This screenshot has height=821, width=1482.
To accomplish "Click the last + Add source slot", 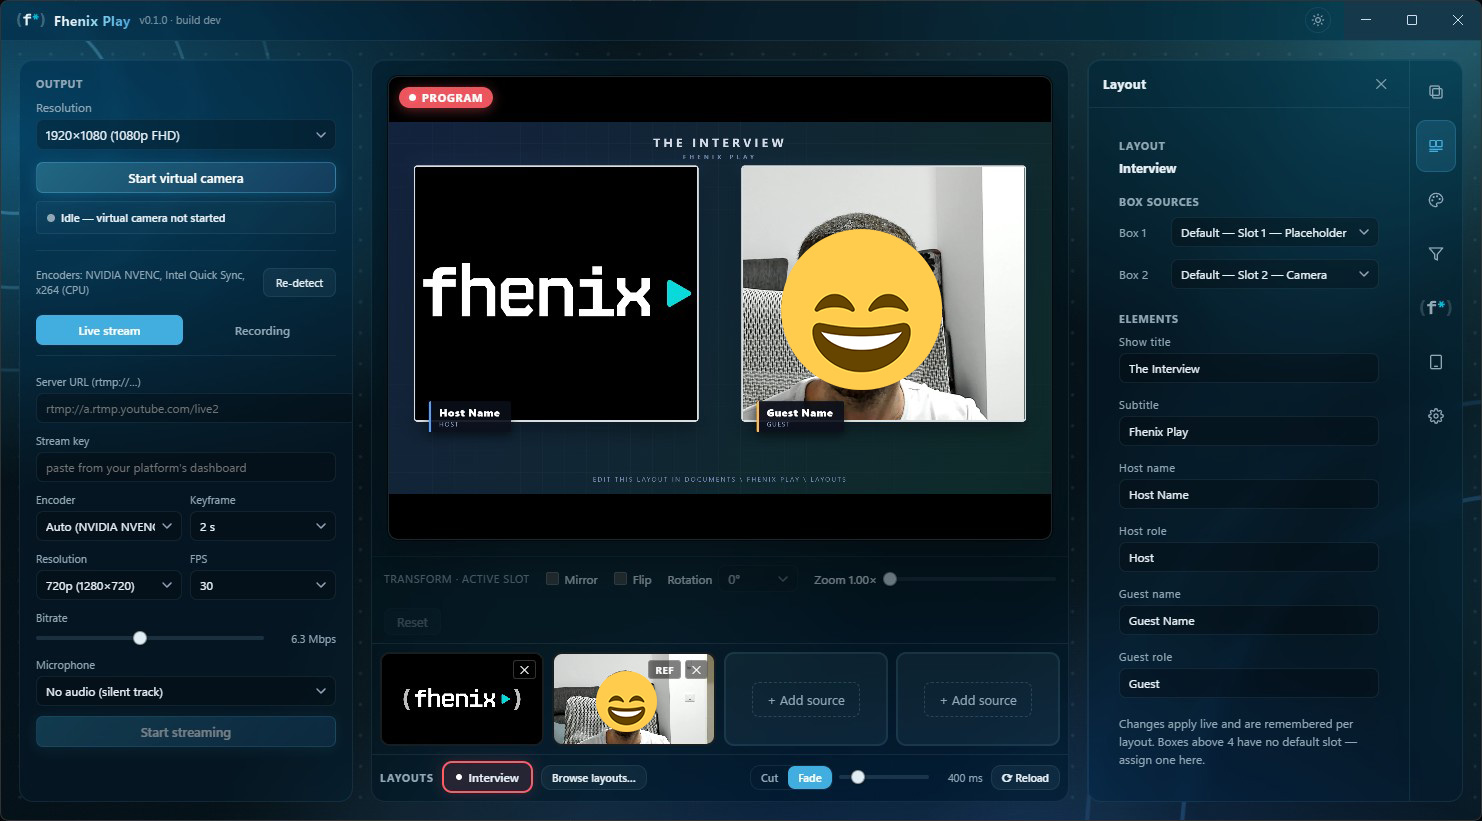I will (978, 700).
